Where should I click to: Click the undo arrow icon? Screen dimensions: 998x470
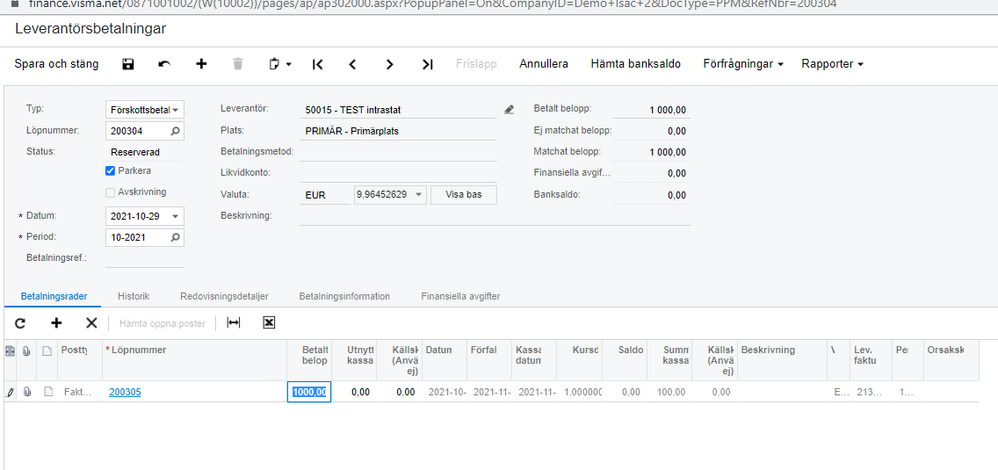[x=164, y=64]
